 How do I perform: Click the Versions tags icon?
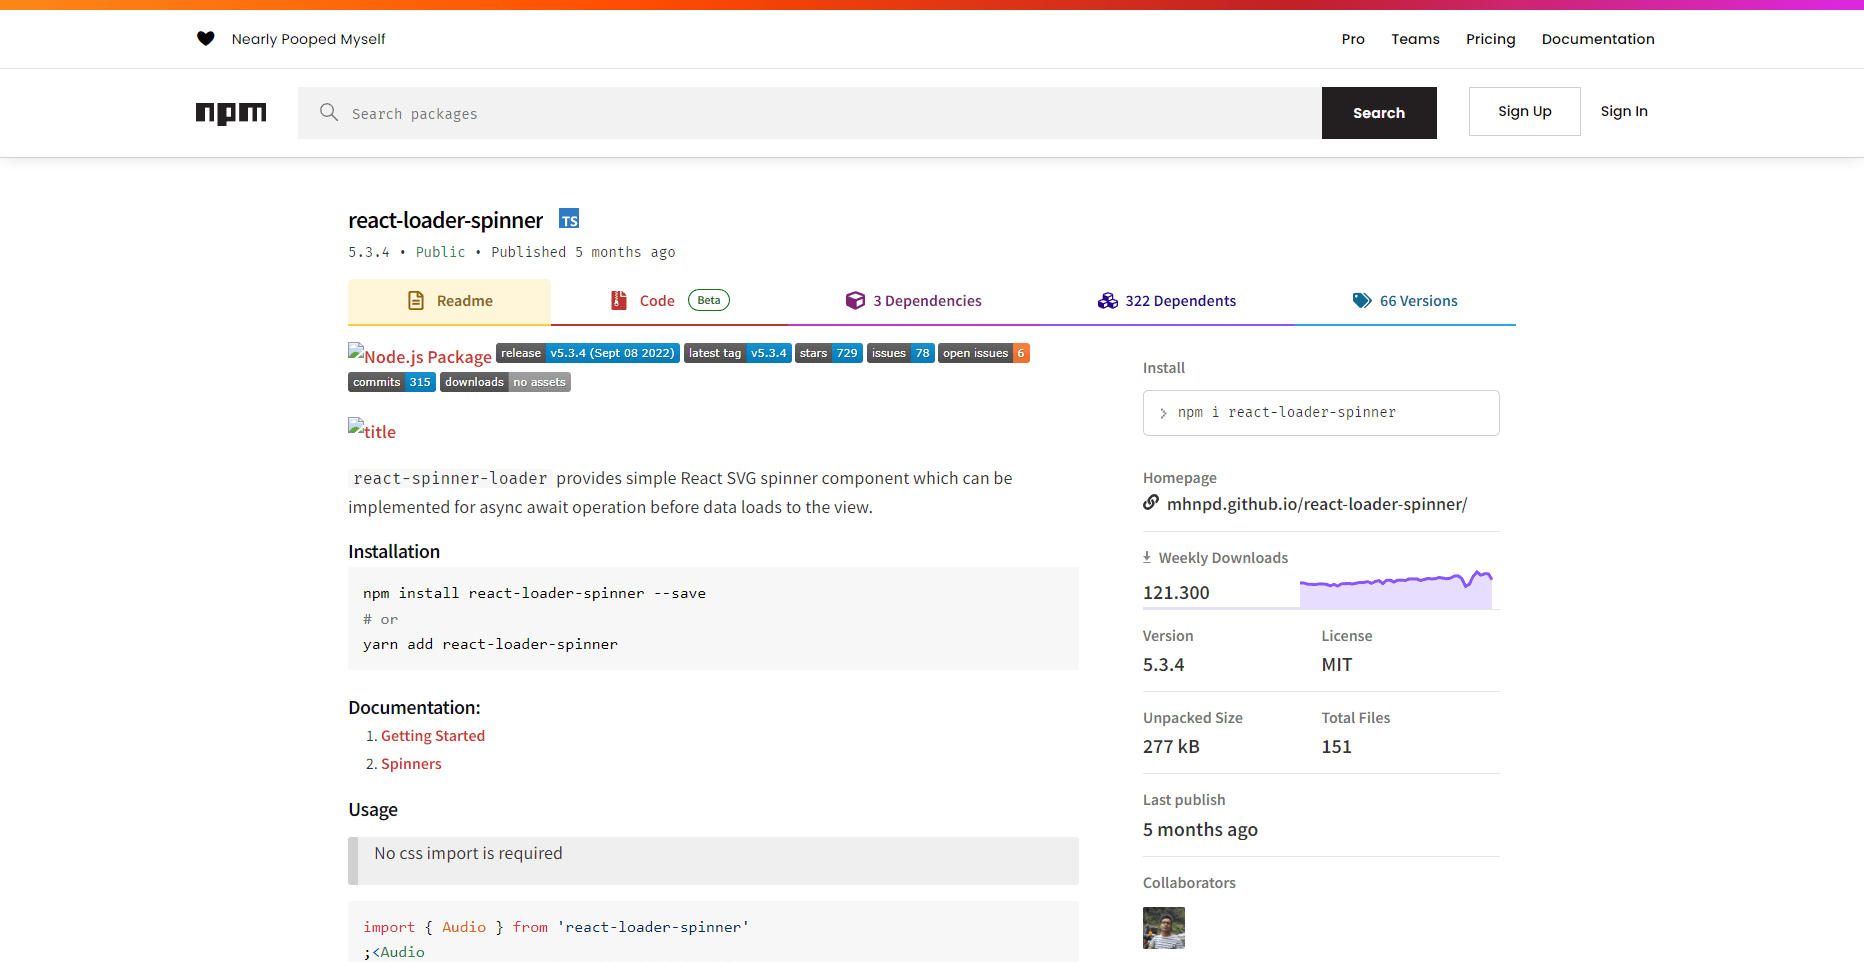tap(1362, 301)
